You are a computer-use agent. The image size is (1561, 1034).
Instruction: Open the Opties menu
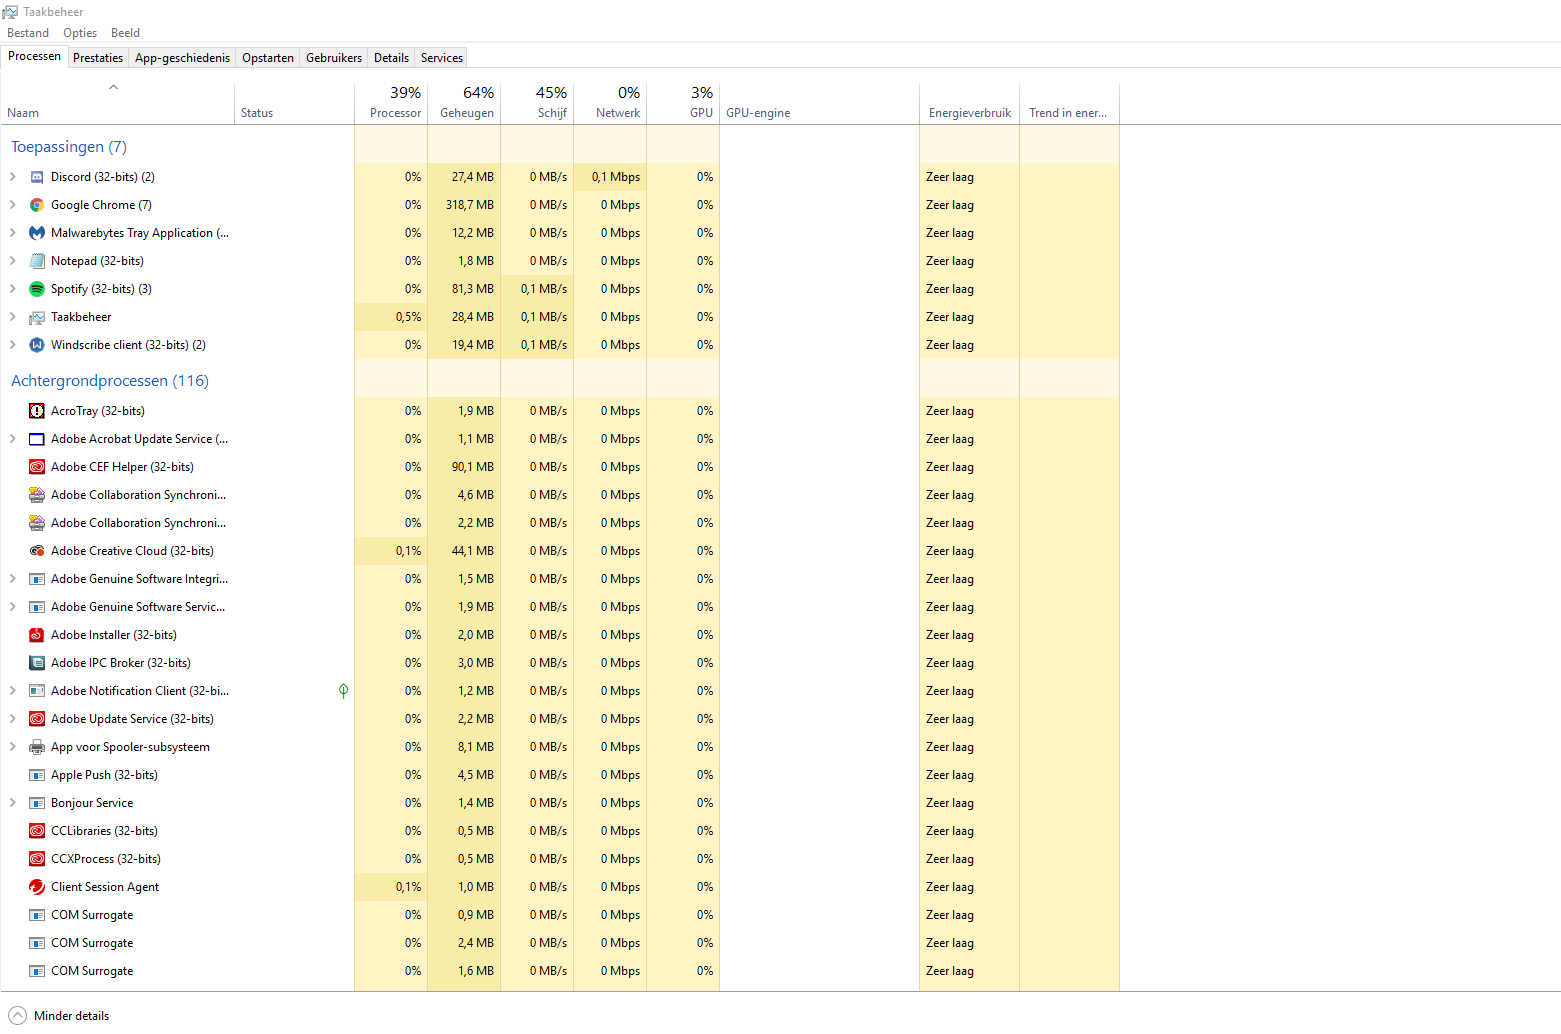point(80,33)
